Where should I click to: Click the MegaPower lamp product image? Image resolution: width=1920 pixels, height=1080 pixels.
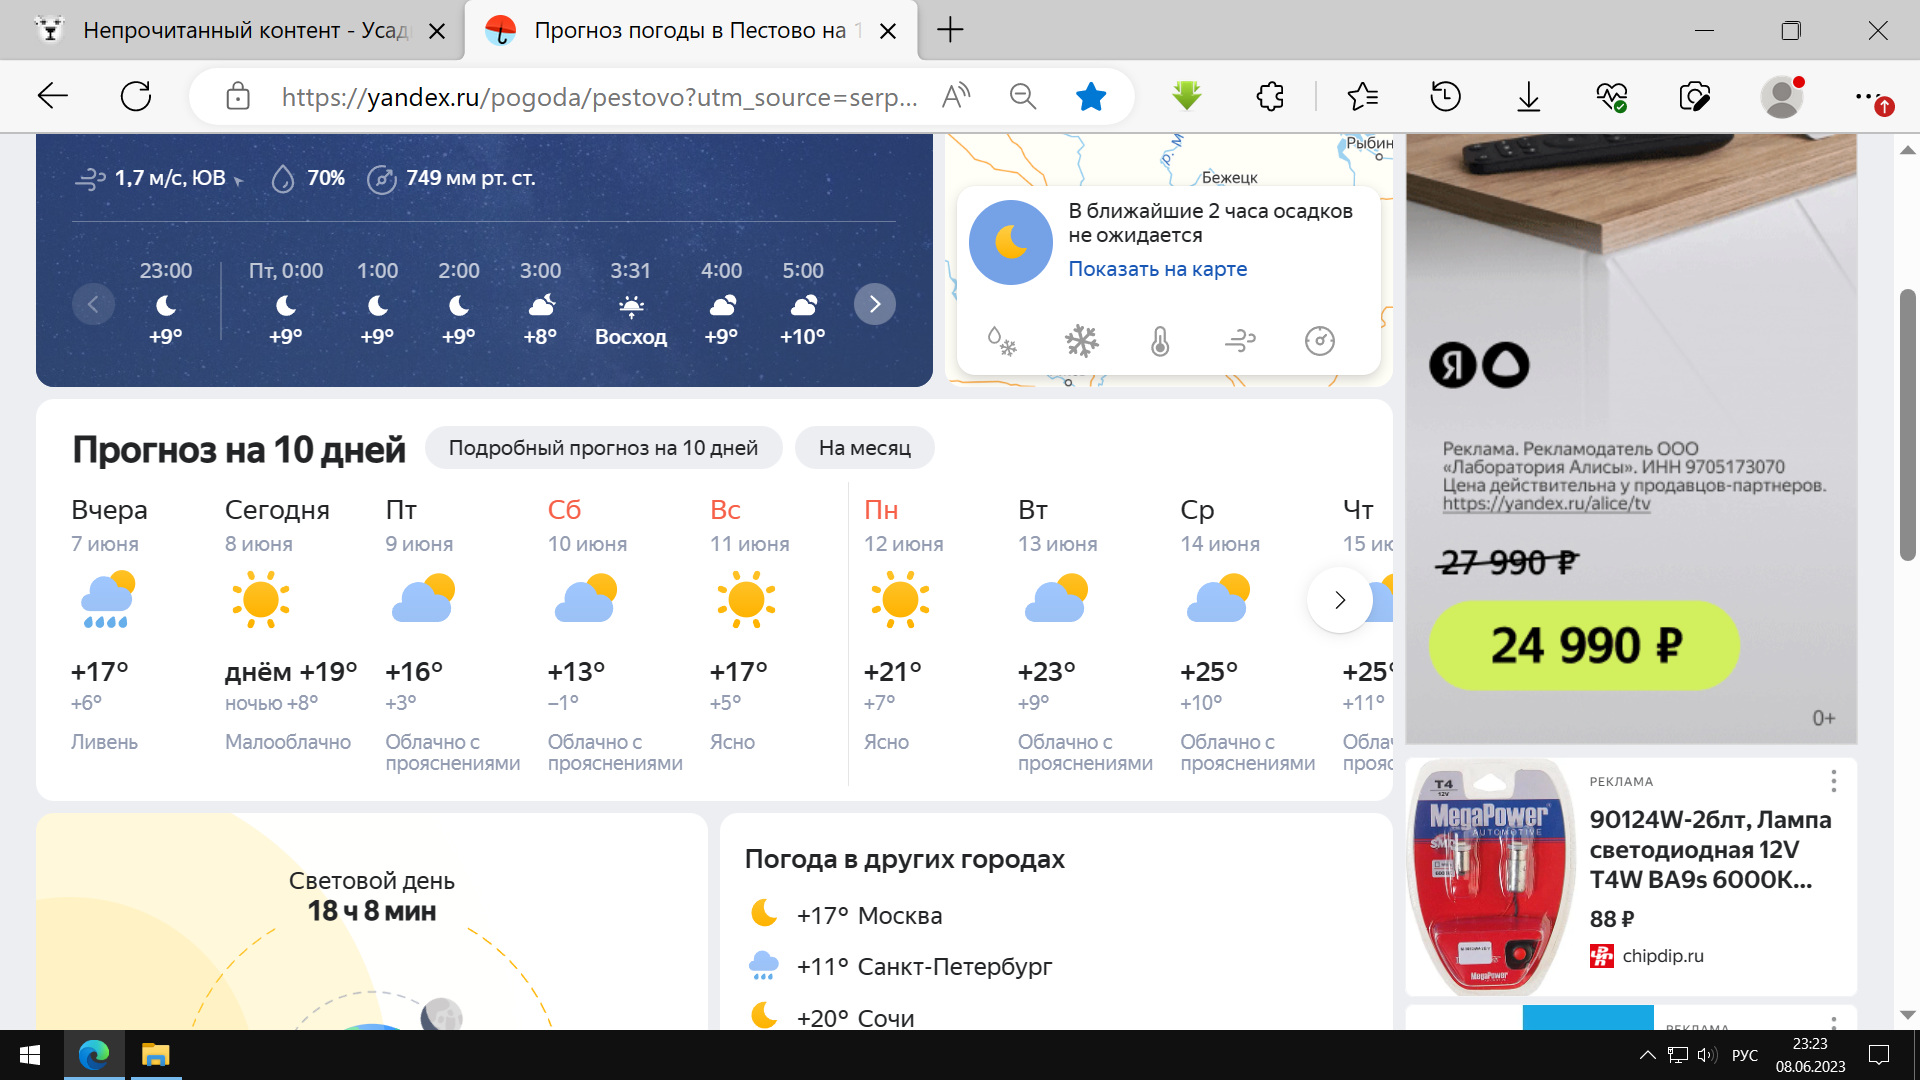tap(1490, 876)
